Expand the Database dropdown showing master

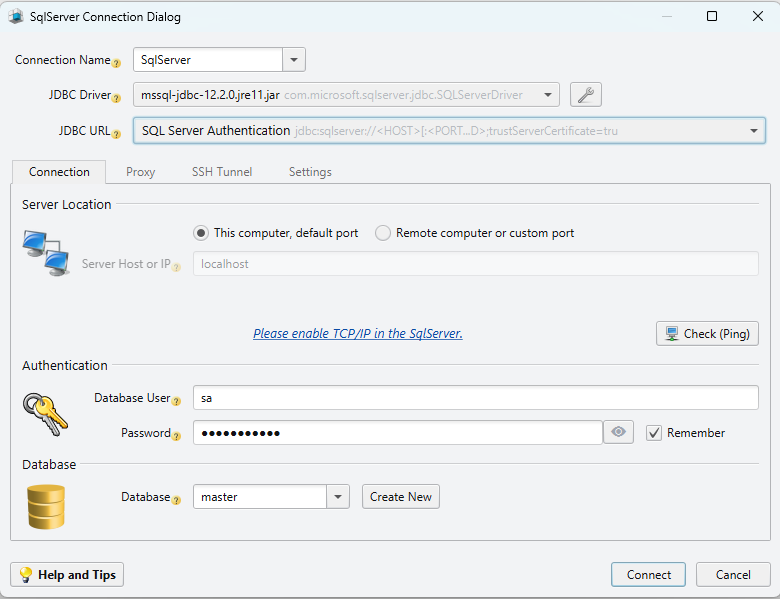(338, 497)
